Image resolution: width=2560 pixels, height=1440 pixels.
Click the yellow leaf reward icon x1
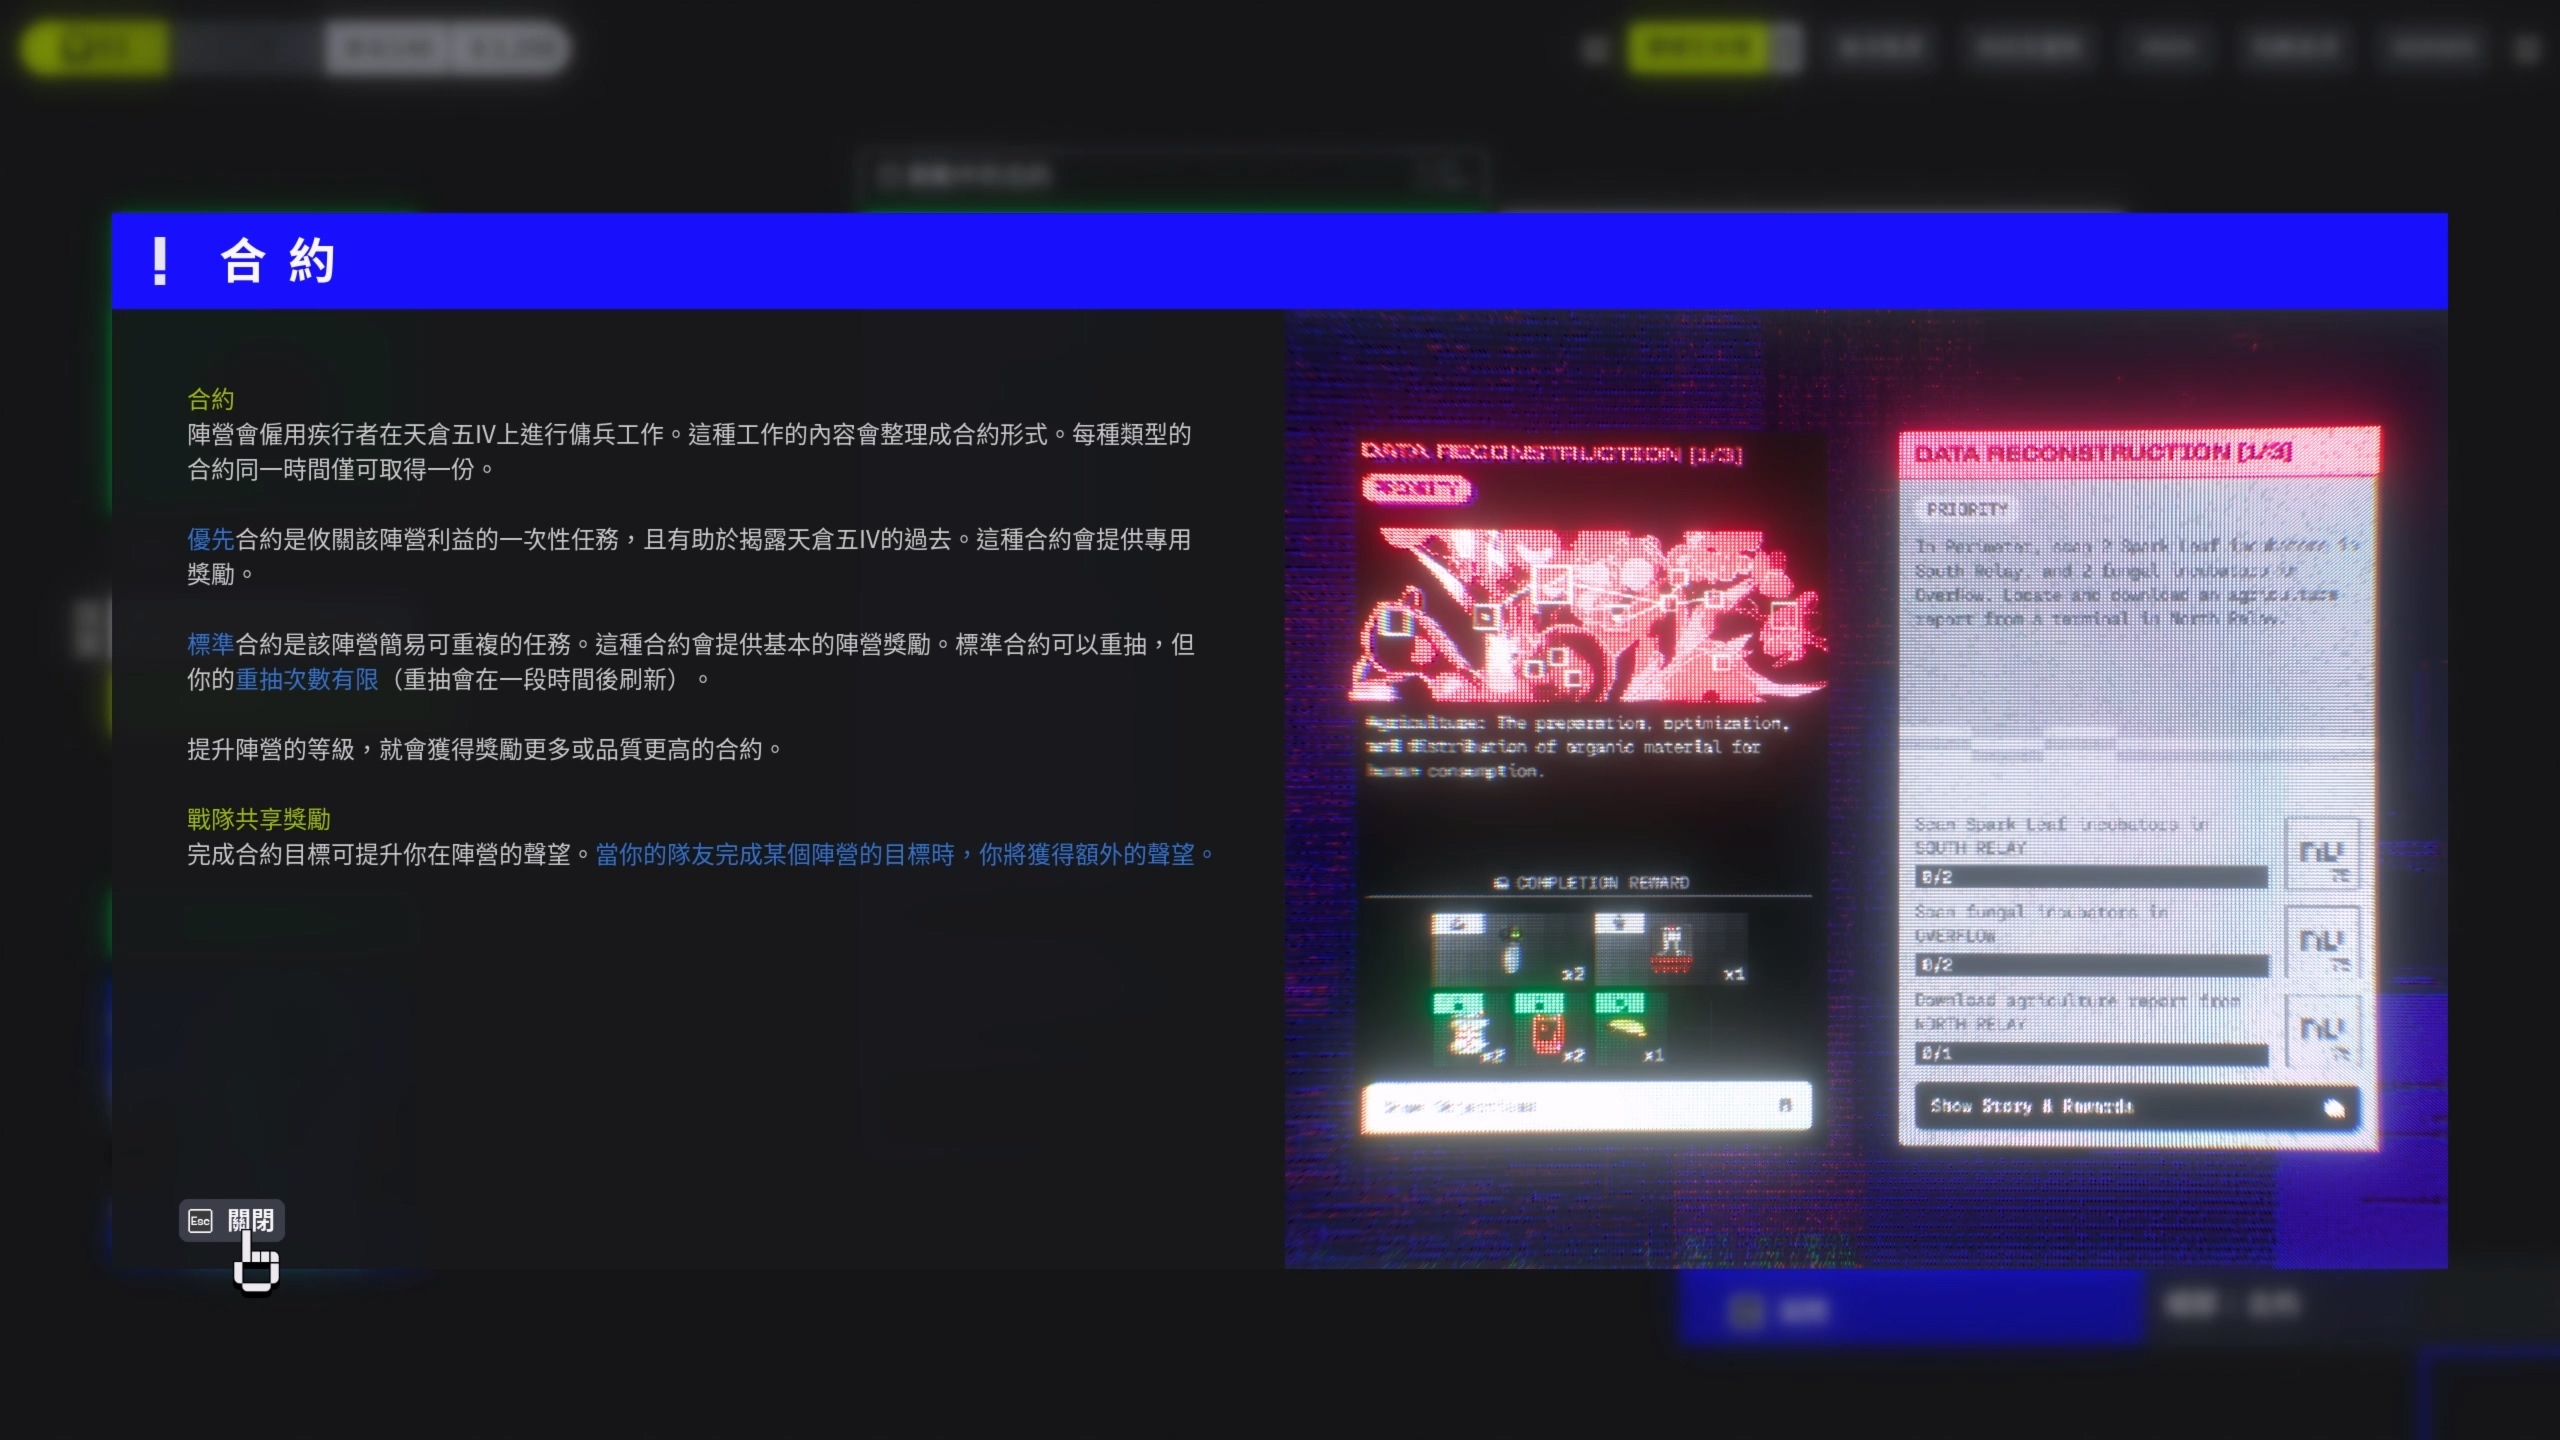point(1627,1029)
